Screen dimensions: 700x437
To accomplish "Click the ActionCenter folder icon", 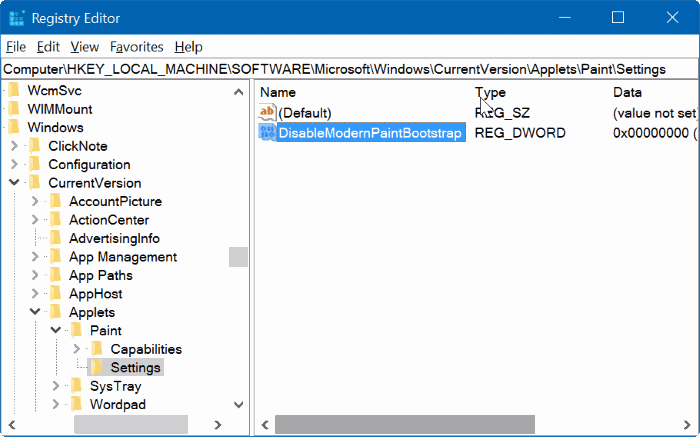I will (55, 220).
